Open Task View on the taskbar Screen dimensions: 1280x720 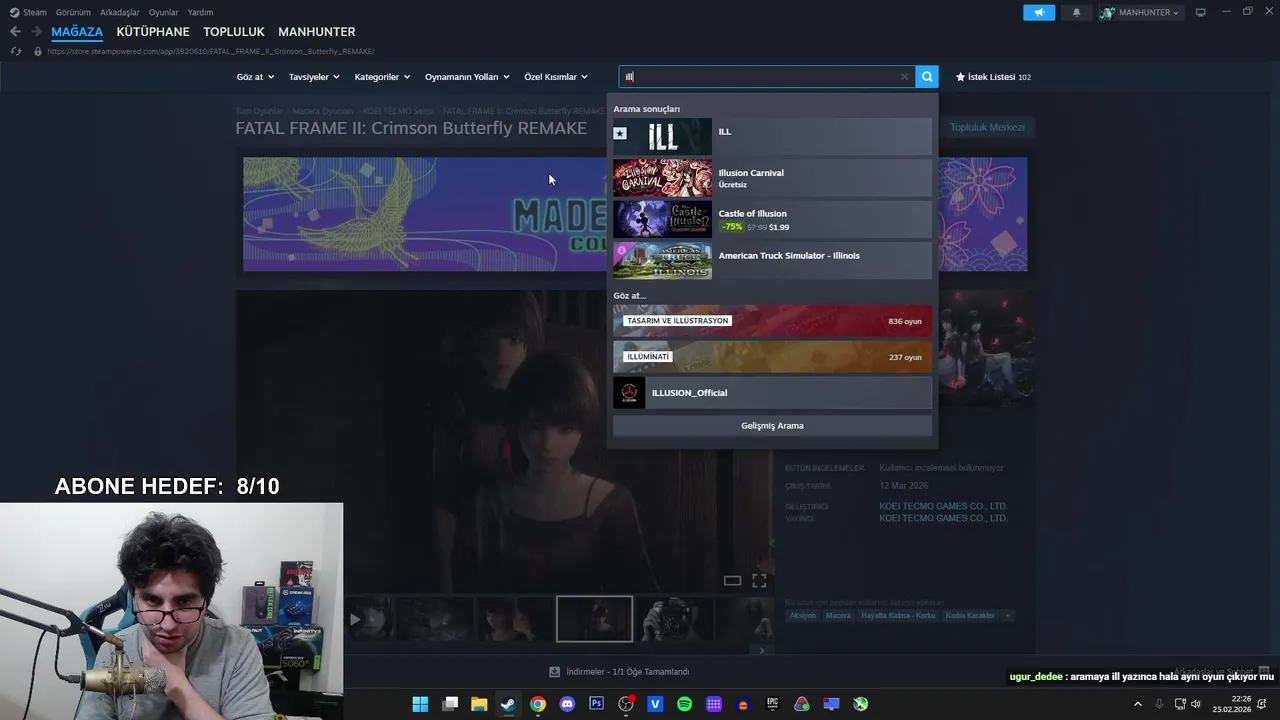[450, 704]
